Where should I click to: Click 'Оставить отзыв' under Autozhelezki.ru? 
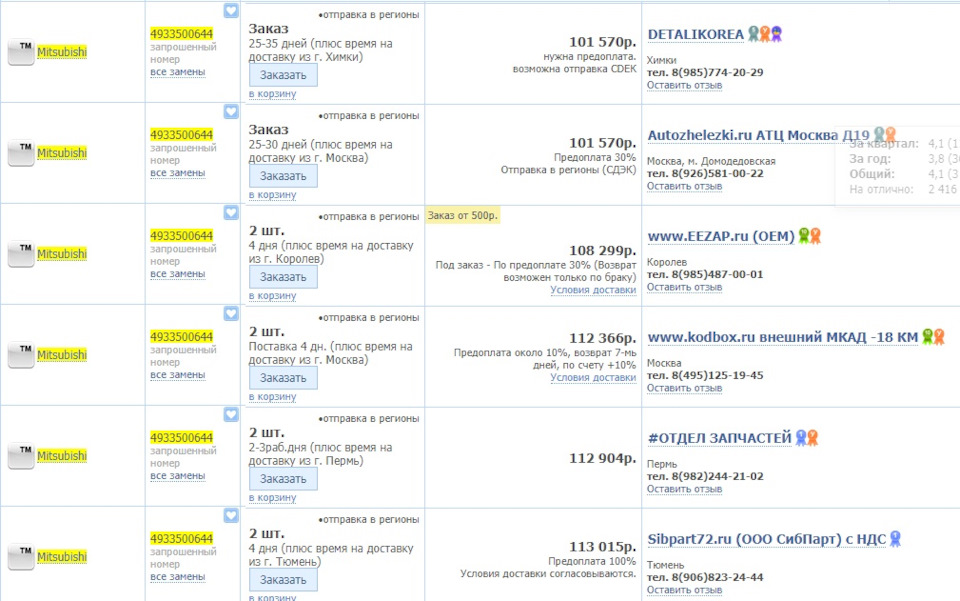pyautogui.click(x=684, y=186)
